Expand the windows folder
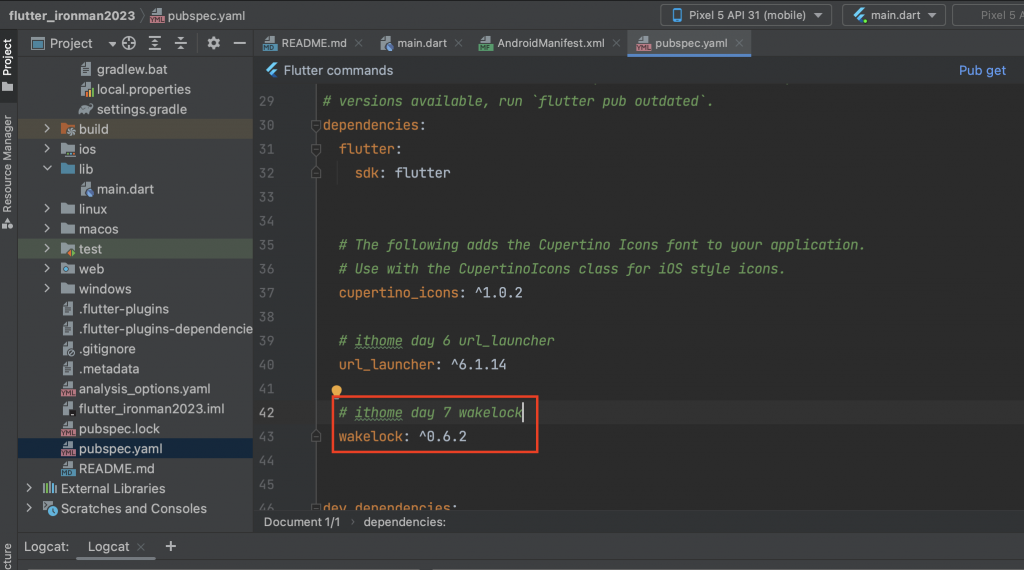The height and width of the screenshot is (570, 1024). pyautogui.click(x=47, y=289)
